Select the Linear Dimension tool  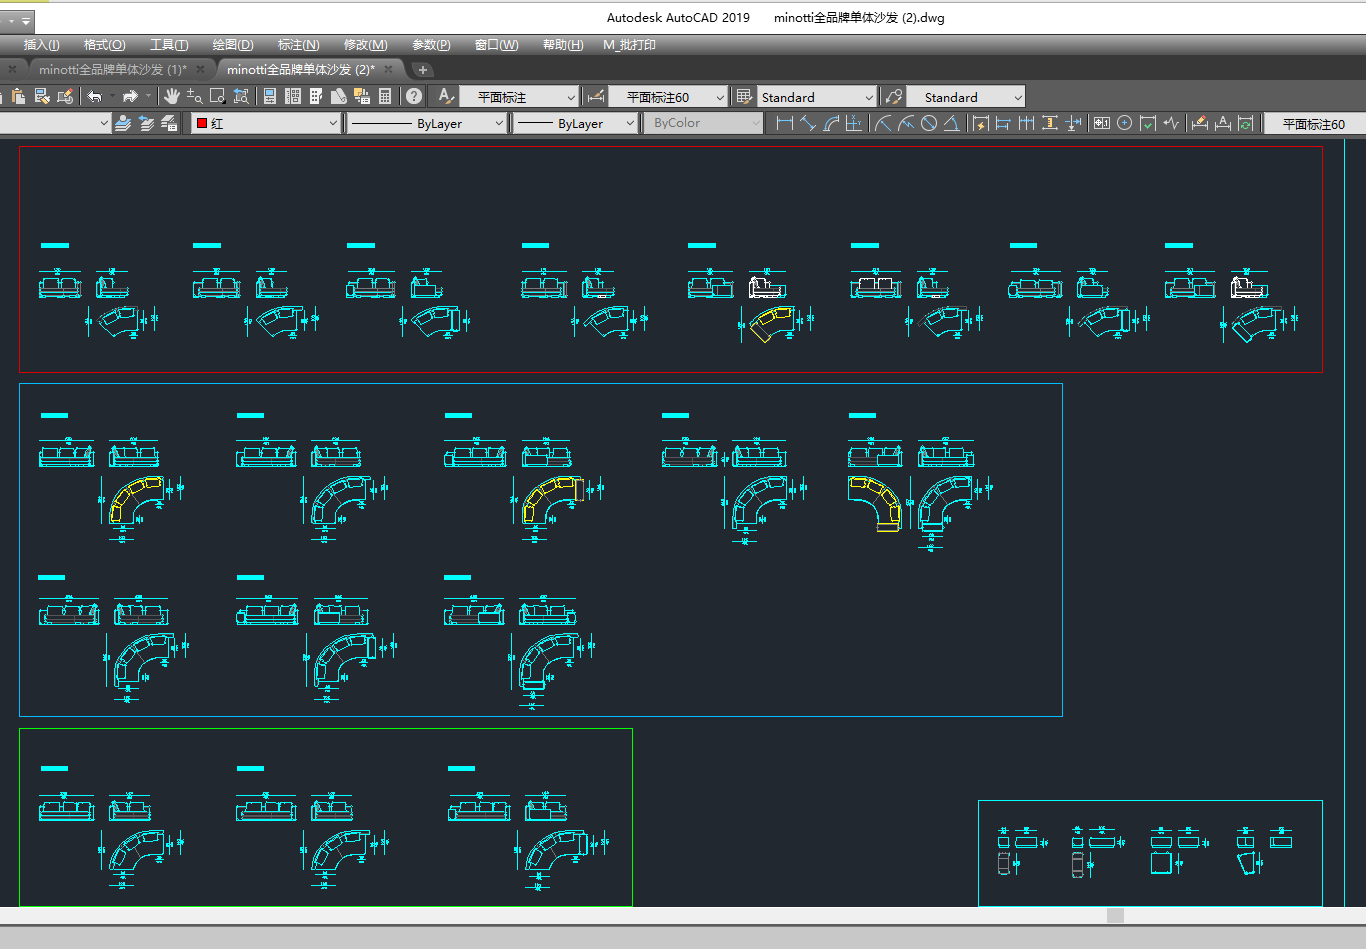[785, 123]
